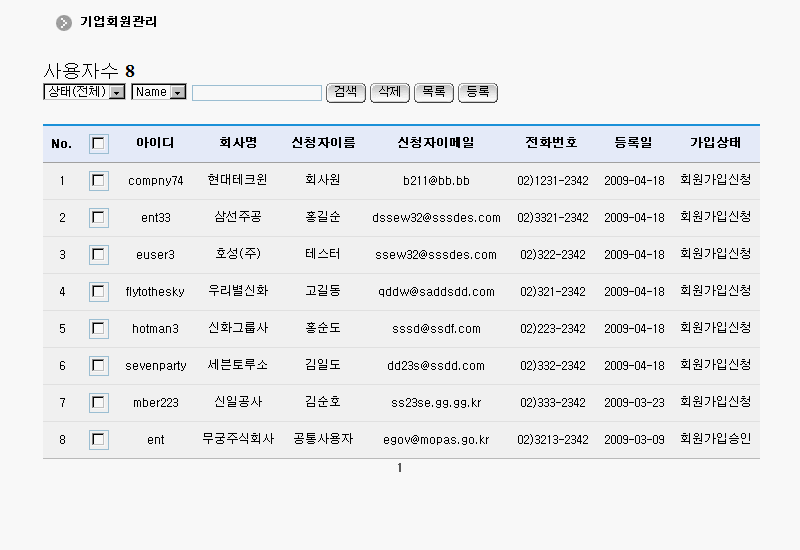Click the arrow icon beside 기업회원관리 title
The height and width of the screenshot is (550, 800).
[64, 22]
